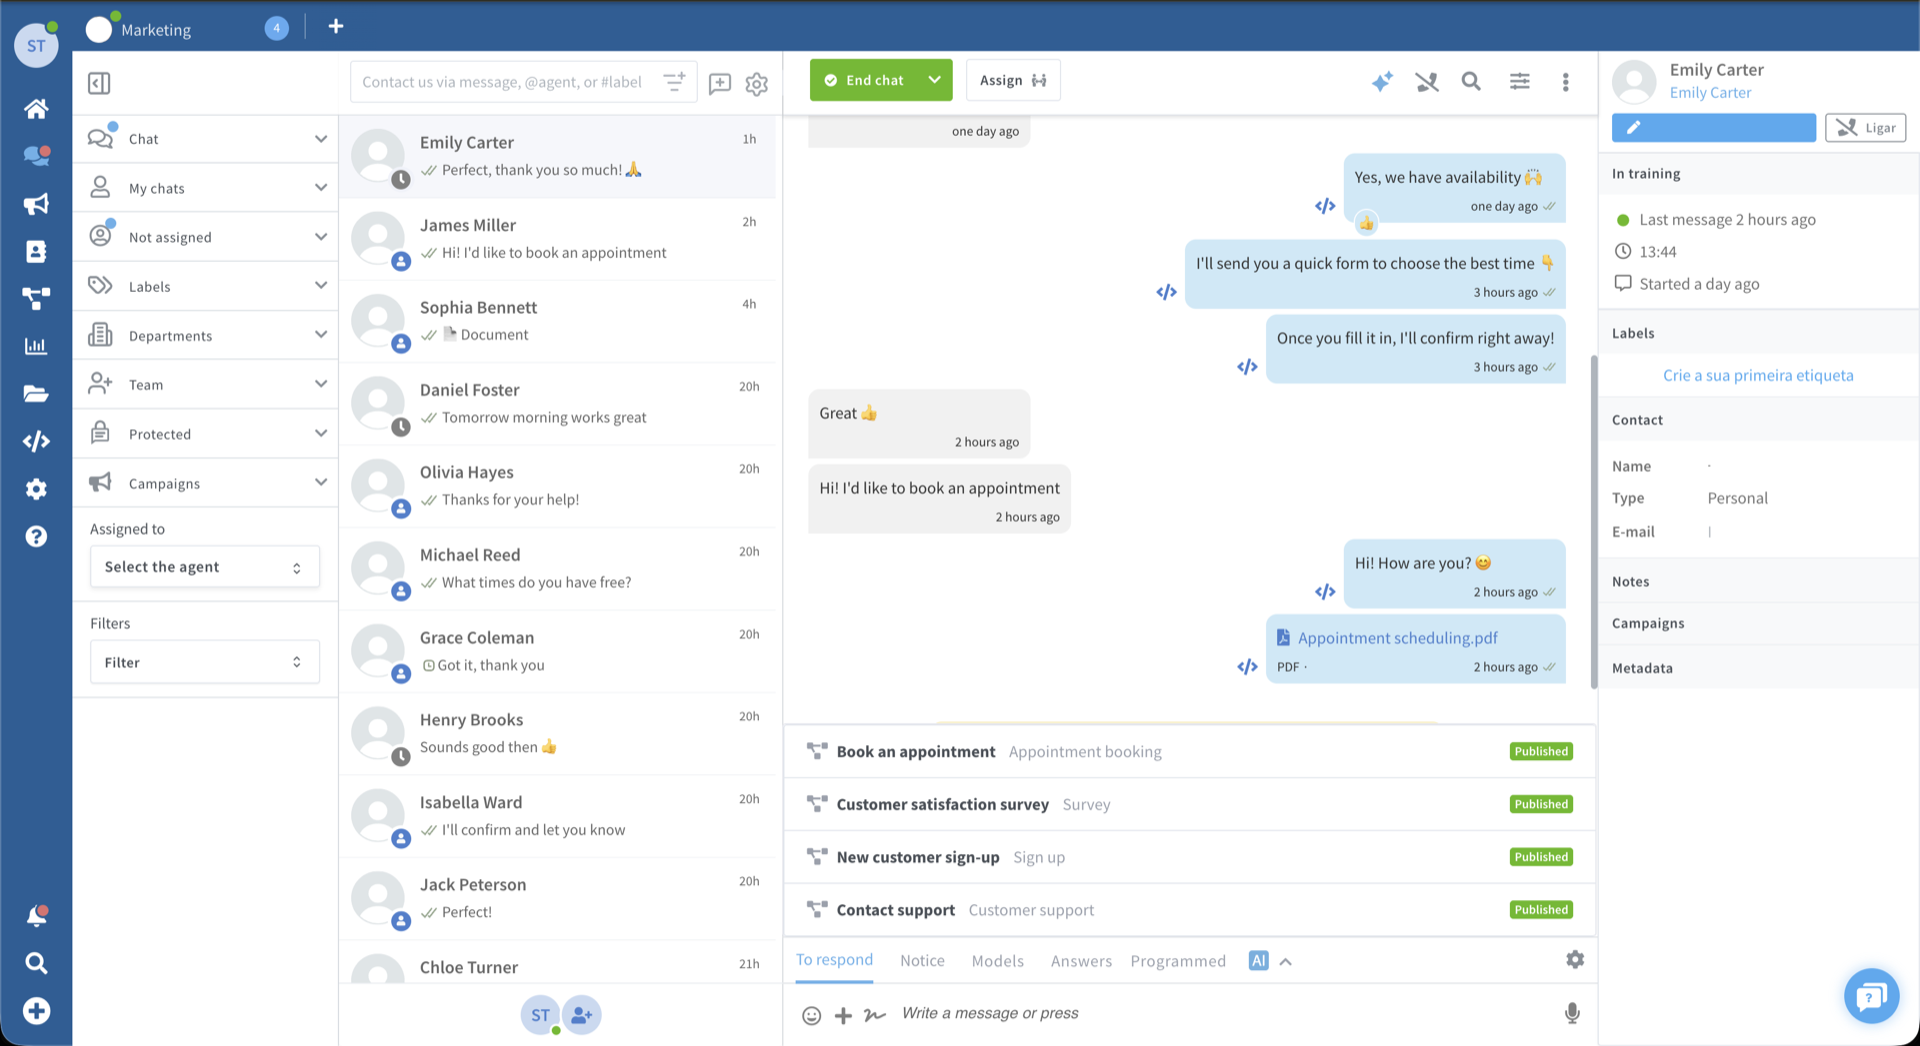
Task: Click the new conversation icon
Action: tap(720, 83)
